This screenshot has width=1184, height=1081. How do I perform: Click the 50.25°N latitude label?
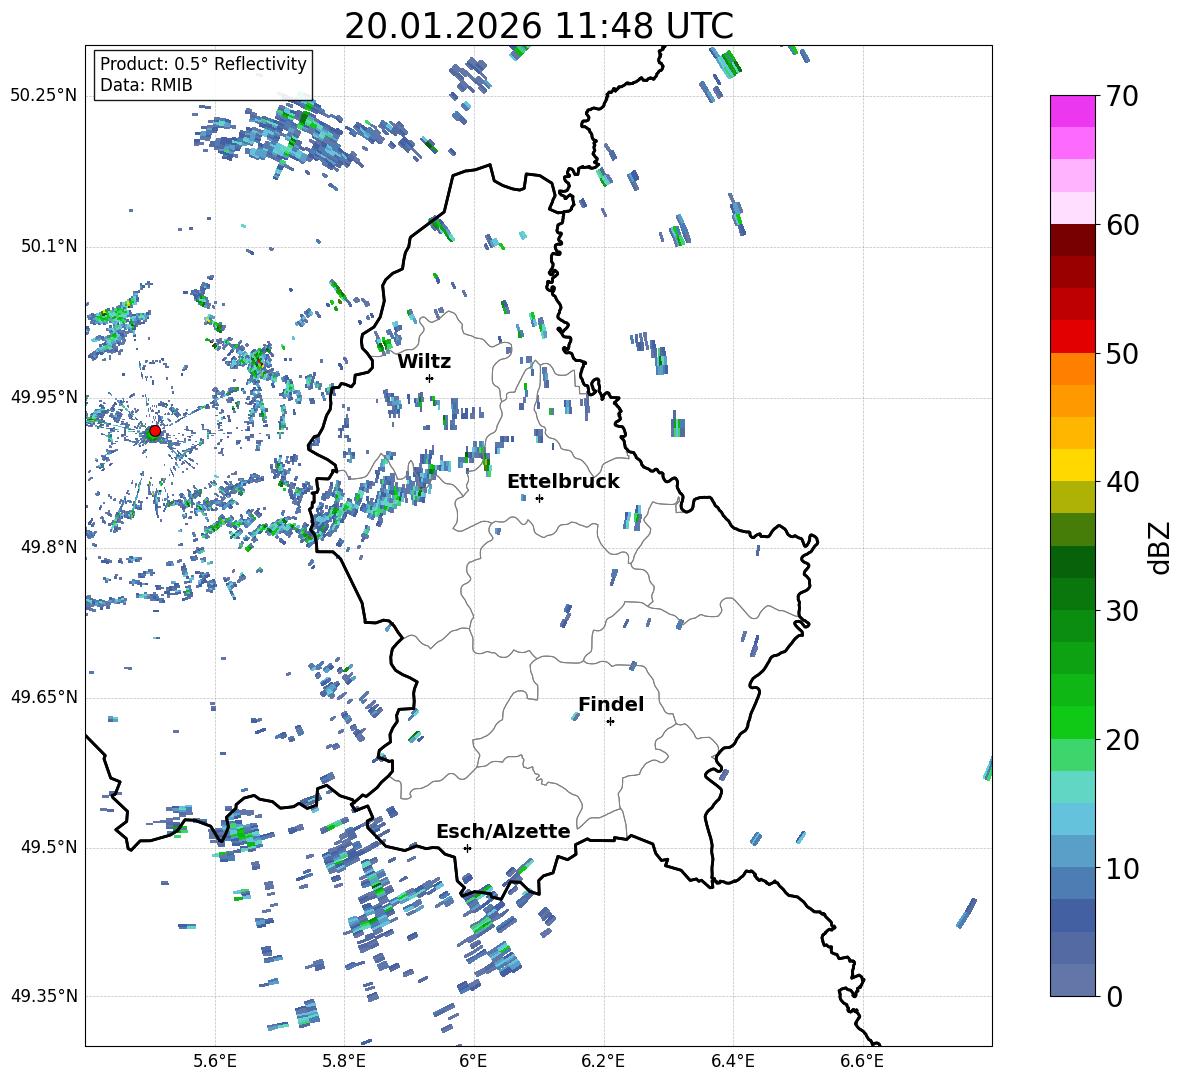[x=44, y=96]
